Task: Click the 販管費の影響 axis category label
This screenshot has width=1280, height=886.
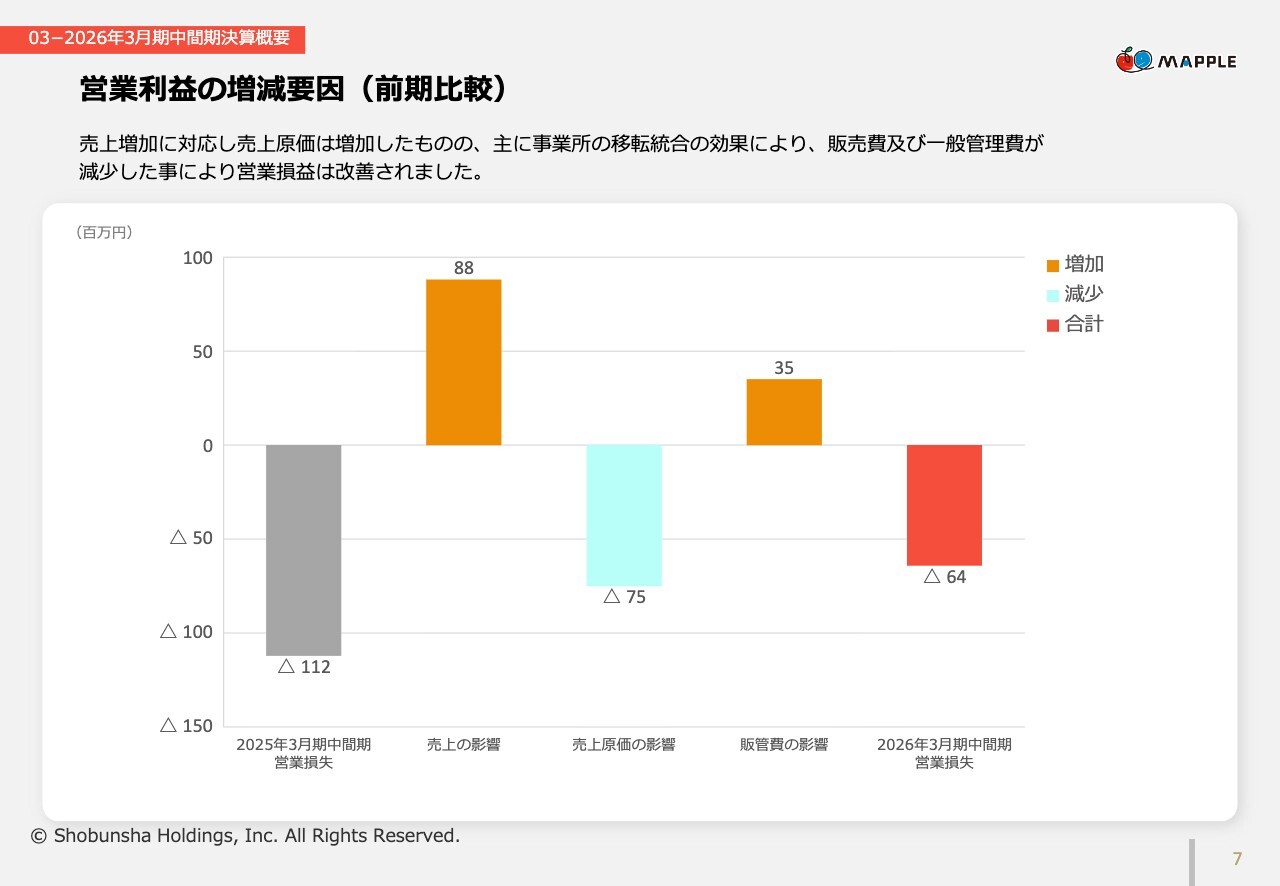Action: point(784,745)
